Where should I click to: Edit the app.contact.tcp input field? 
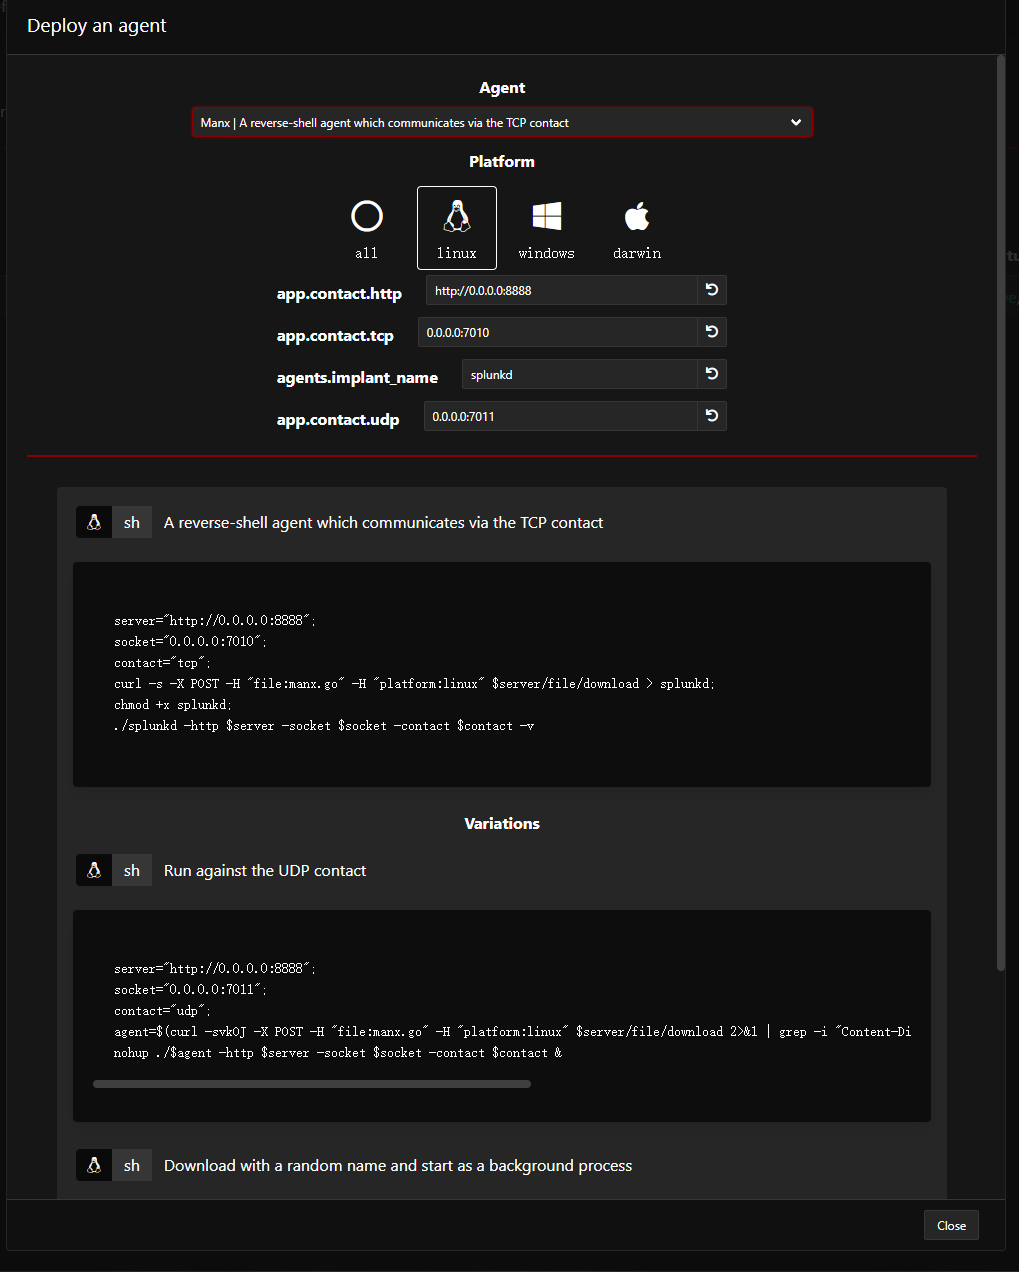[558, 332]
